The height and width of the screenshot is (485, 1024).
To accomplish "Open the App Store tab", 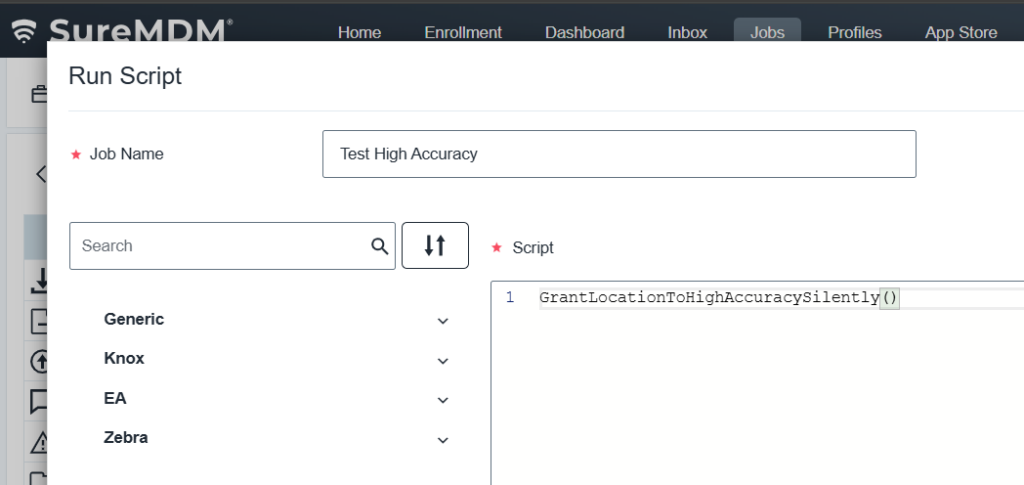I will [x=960, y=32].
